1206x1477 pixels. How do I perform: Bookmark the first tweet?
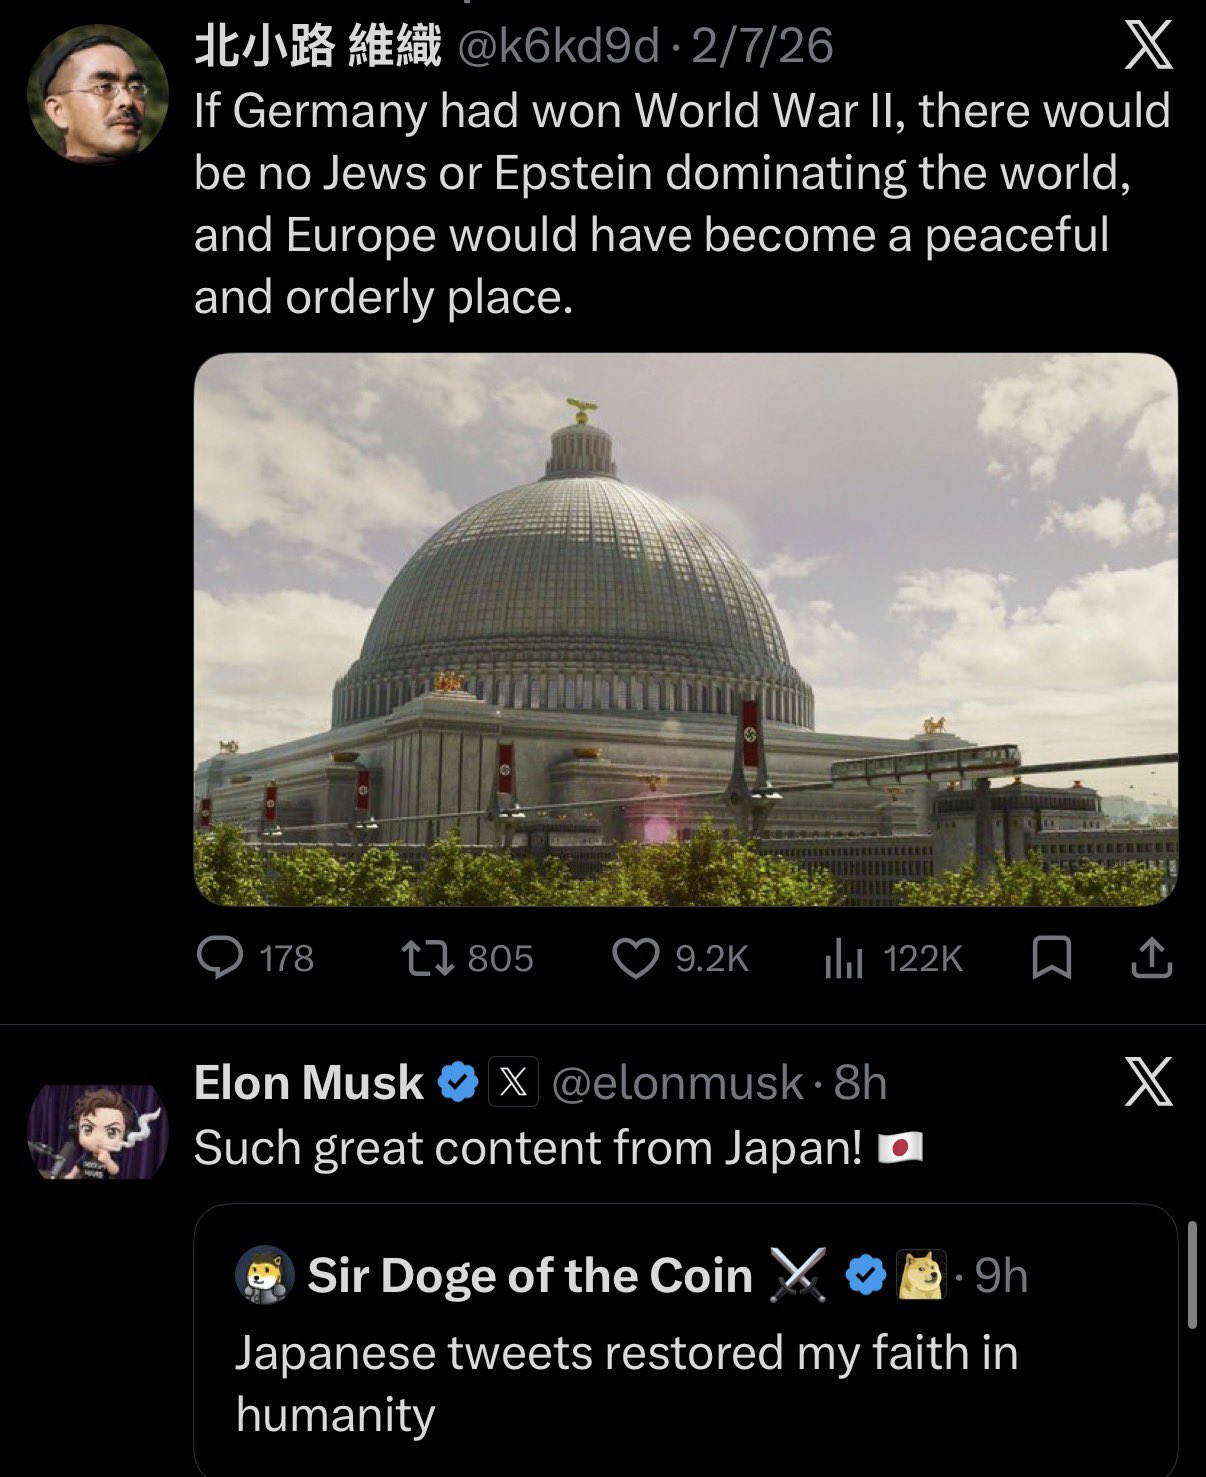tap(1051, 958)
